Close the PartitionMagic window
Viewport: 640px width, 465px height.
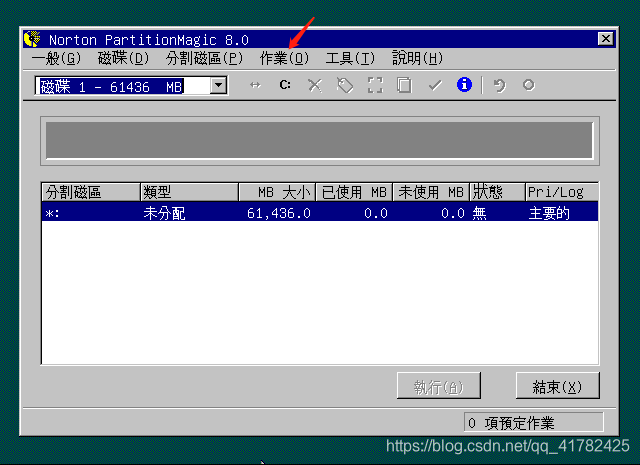(605, 39)
